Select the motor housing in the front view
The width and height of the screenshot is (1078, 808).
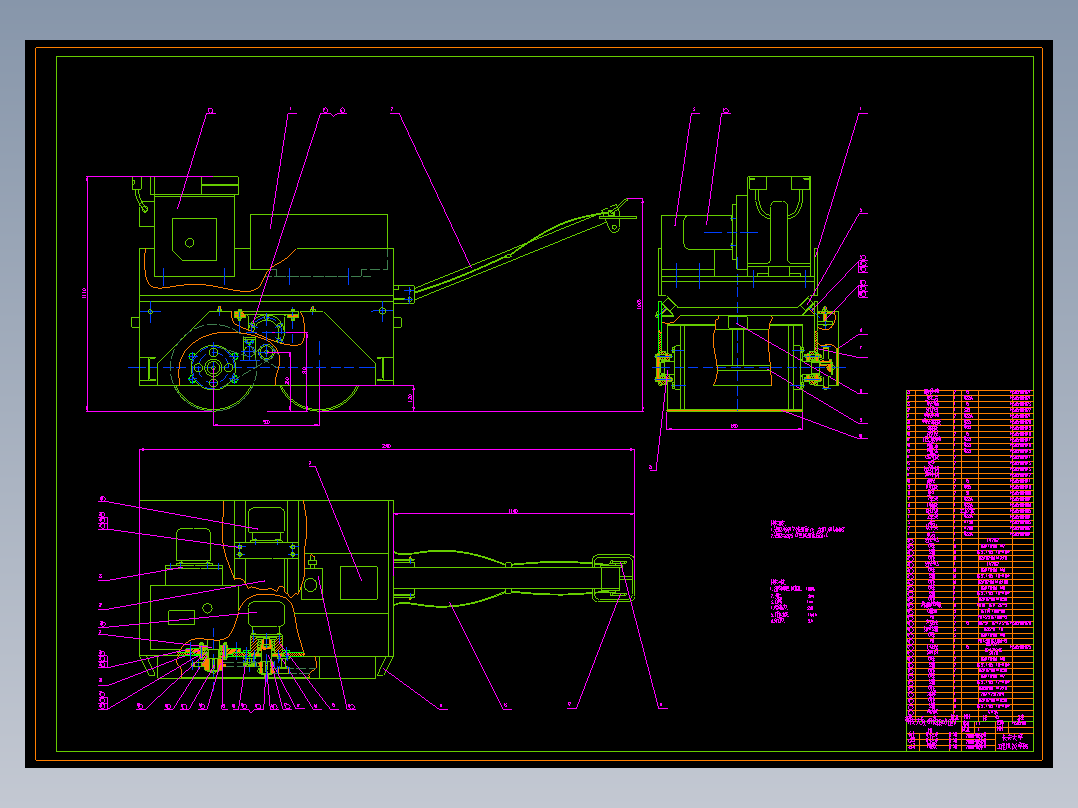click(x=707, y=232)
